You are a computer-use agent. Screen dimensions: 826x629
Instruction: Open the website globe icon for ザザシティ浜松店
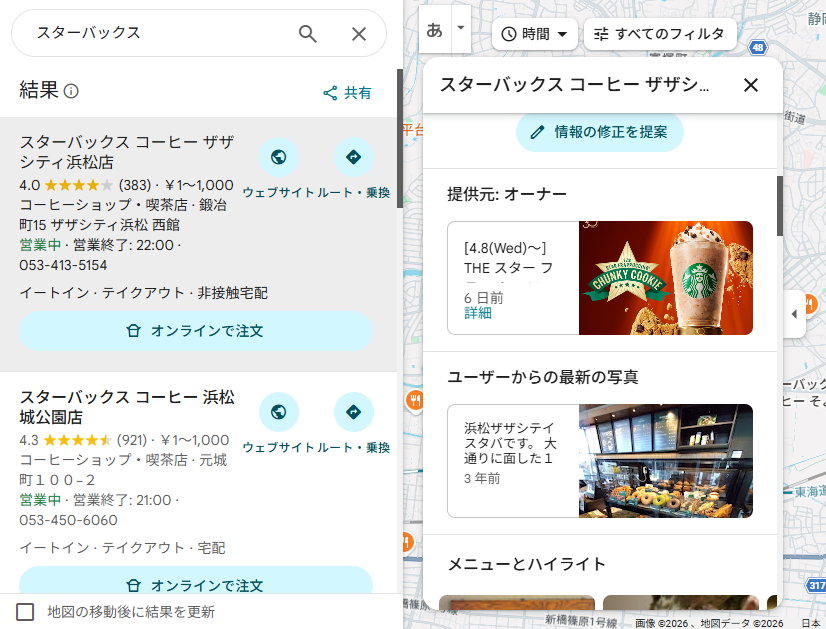(x=278, y=157)
